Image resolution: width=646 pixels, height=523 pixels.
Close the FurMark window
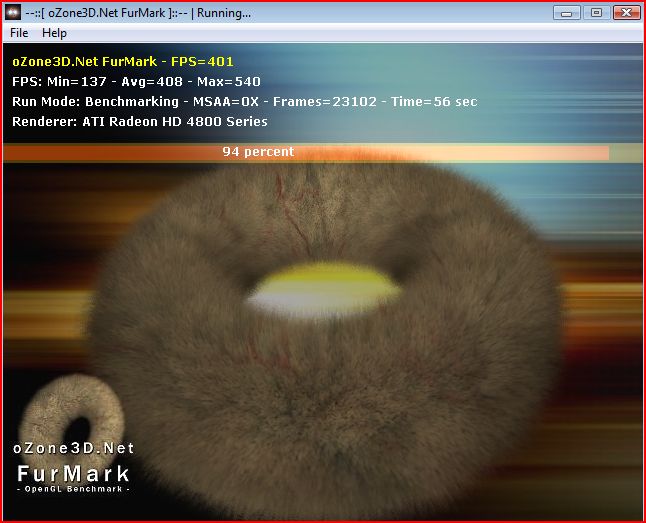pyautogui.click(x=626, y=13)
